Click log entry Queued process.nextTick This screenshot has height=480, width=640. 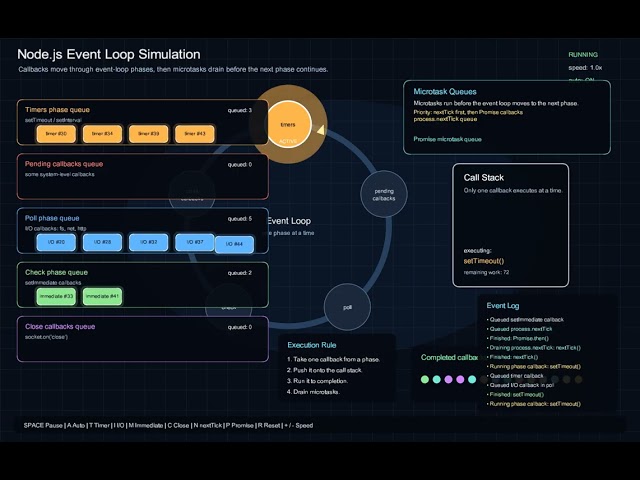[520, 329]
